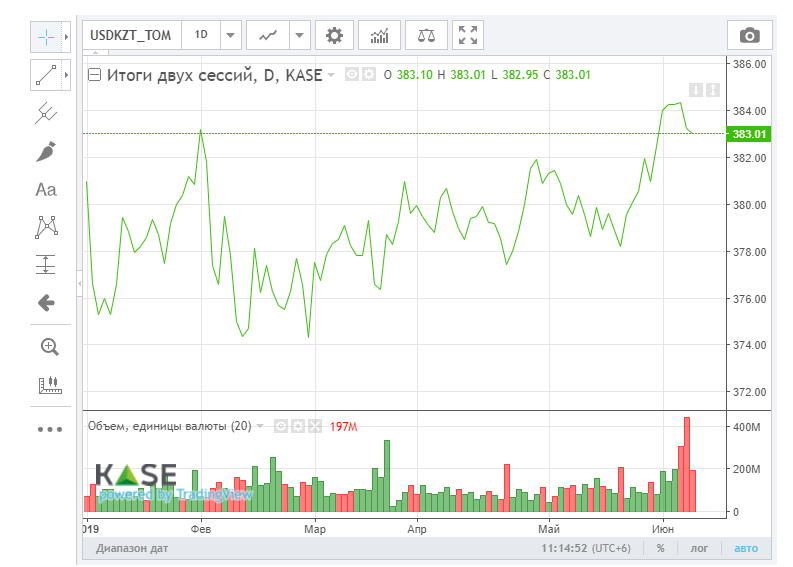Enter fullscreen mode with the expand icon
This screenshot has height=567, width=793.
[467, 35]
